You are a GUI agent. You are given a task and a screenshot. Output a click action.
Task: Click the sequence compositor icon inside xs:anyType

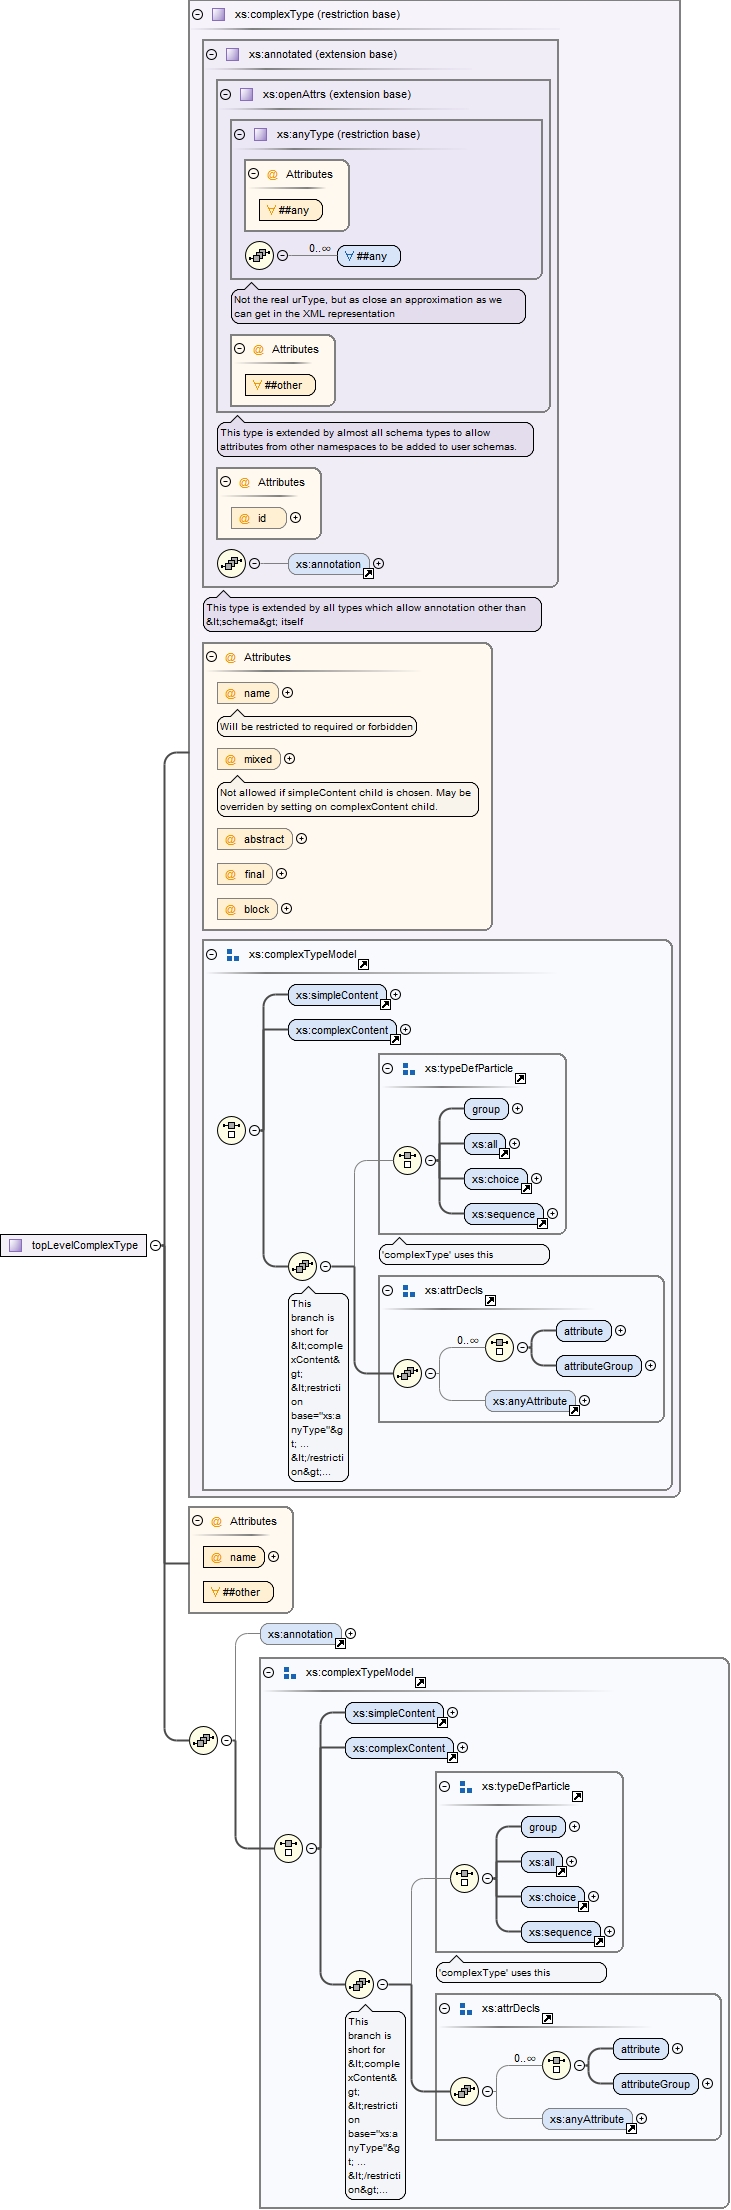[x=259, y=256]
